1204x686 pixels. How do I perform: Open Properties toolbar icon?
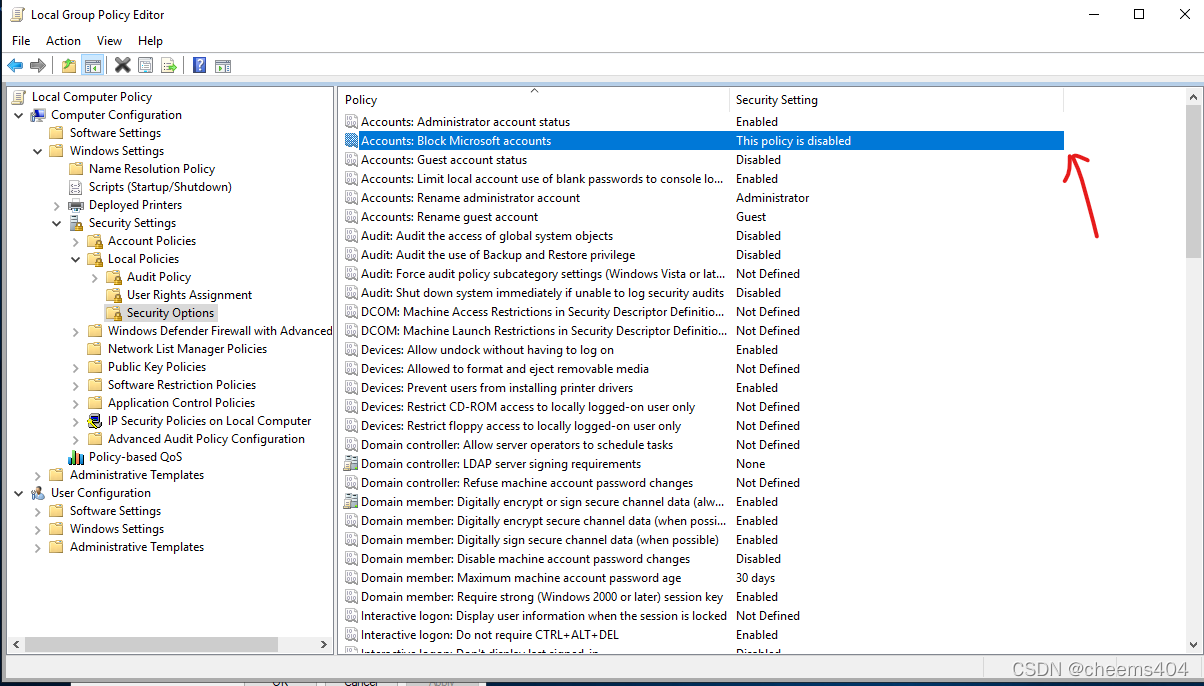[145, 65]
